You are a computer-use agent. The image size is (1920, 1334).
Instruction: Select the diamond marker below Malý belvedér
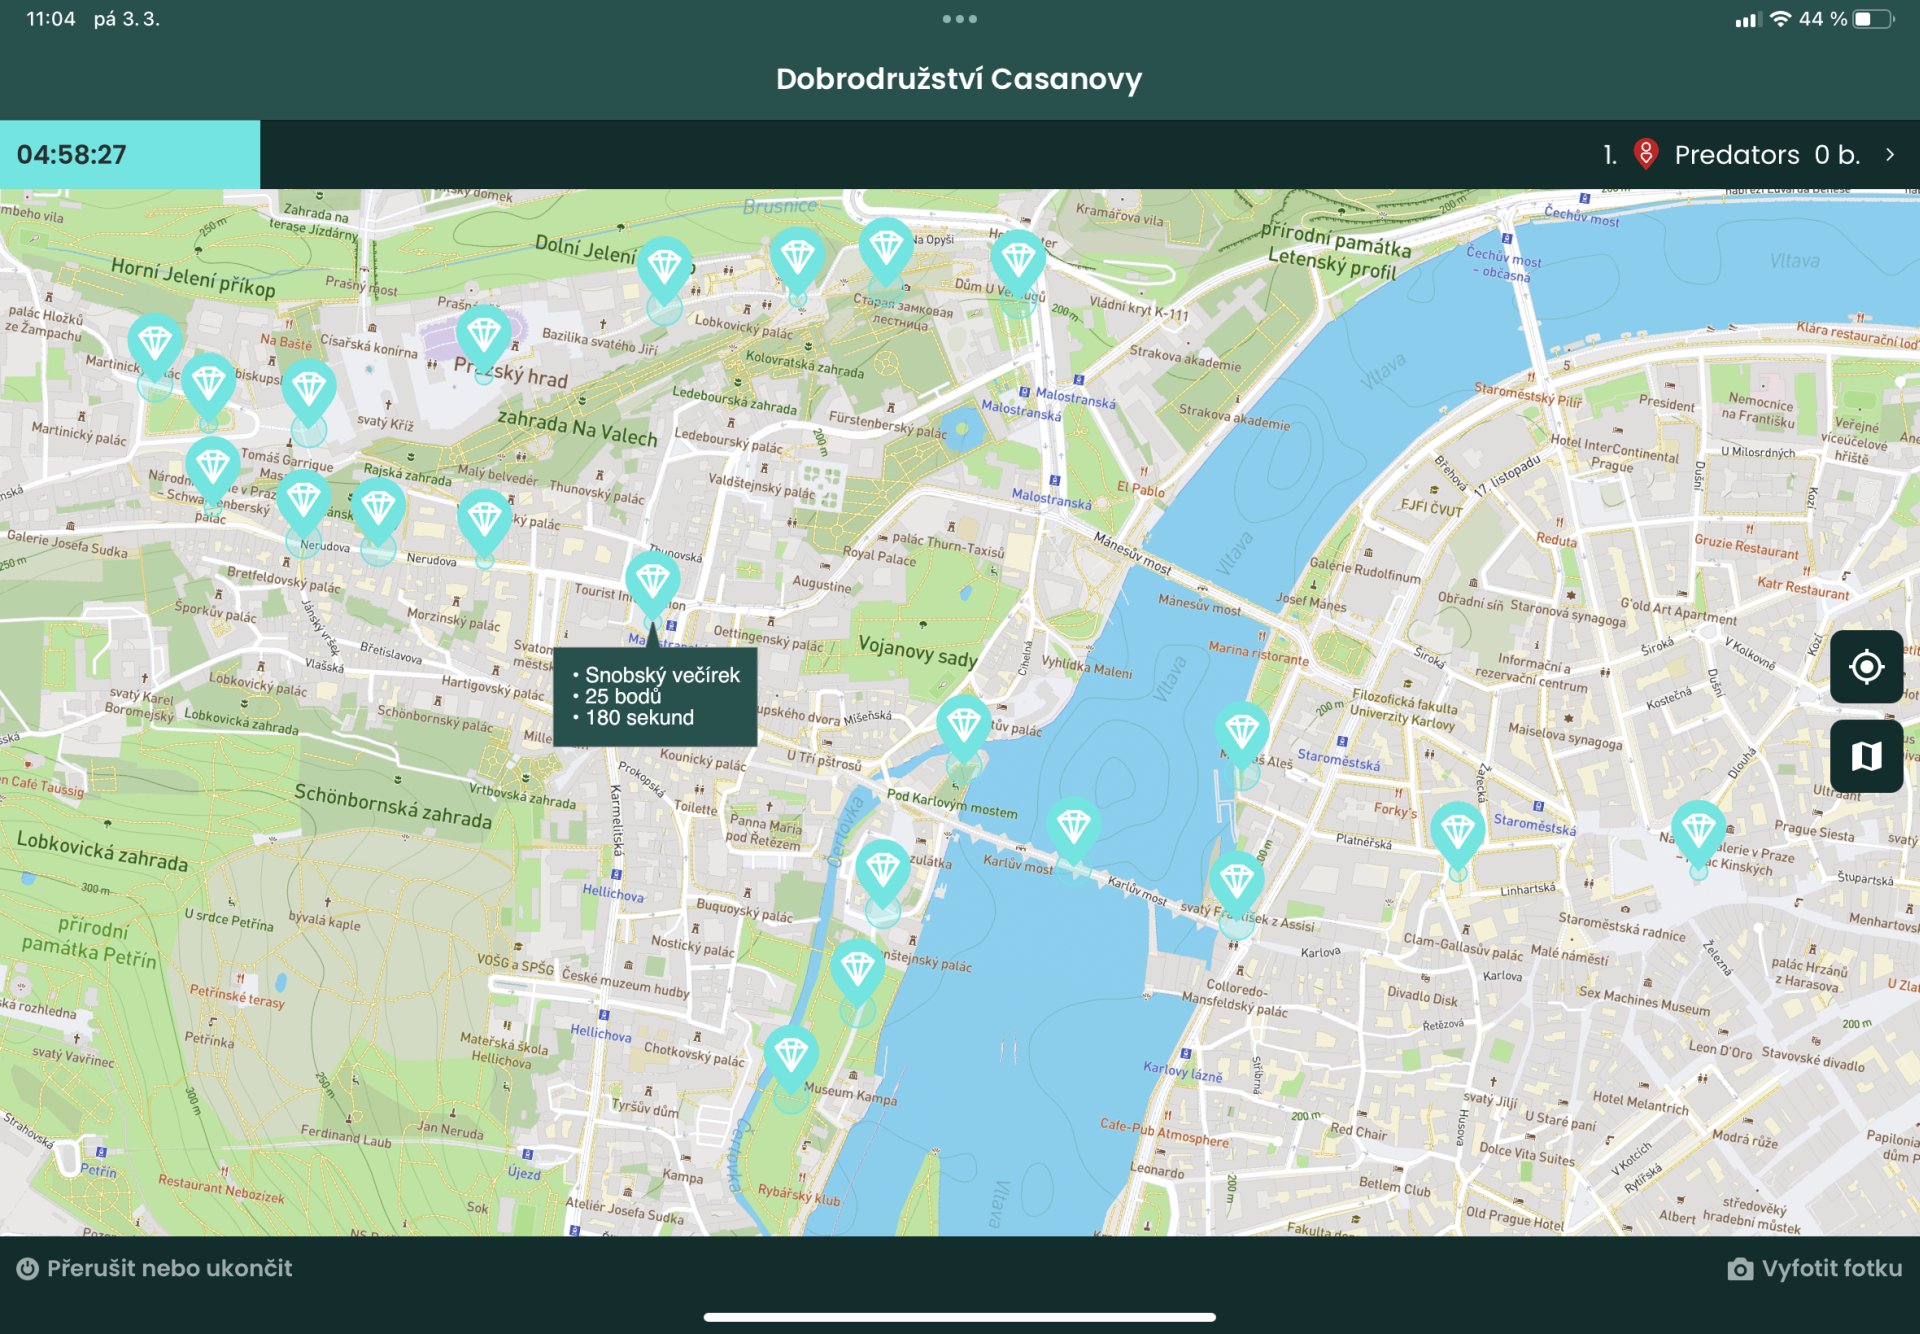click(485, 522)
